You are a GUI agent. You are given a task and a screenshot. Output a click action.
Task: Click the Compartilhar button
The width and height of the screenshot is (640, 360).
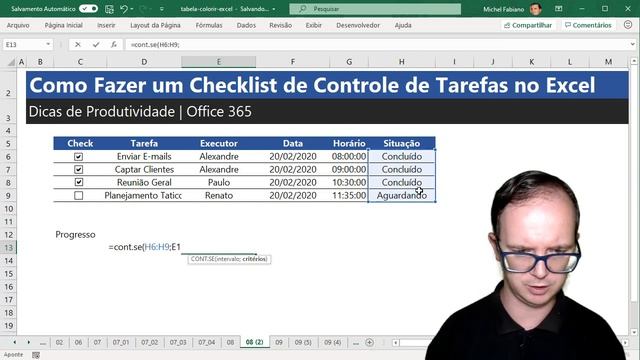tap(528, 25)
